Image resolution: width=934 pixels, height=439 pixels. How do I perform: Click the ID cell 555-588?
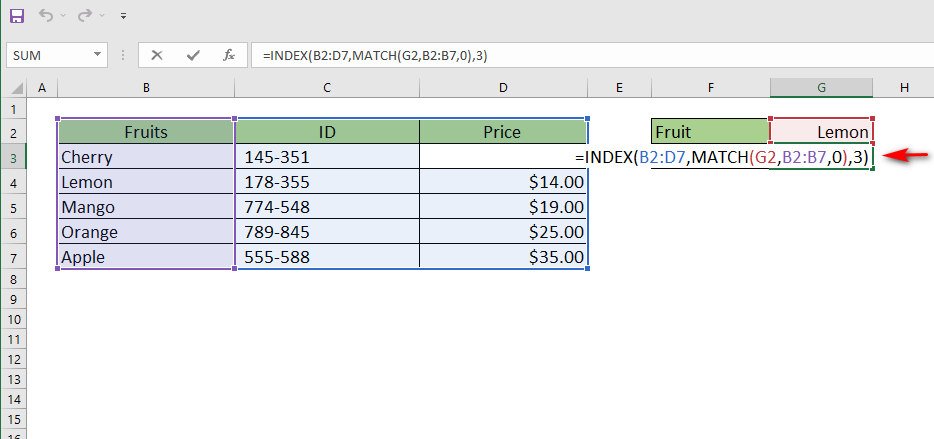[x=327, y=257]
